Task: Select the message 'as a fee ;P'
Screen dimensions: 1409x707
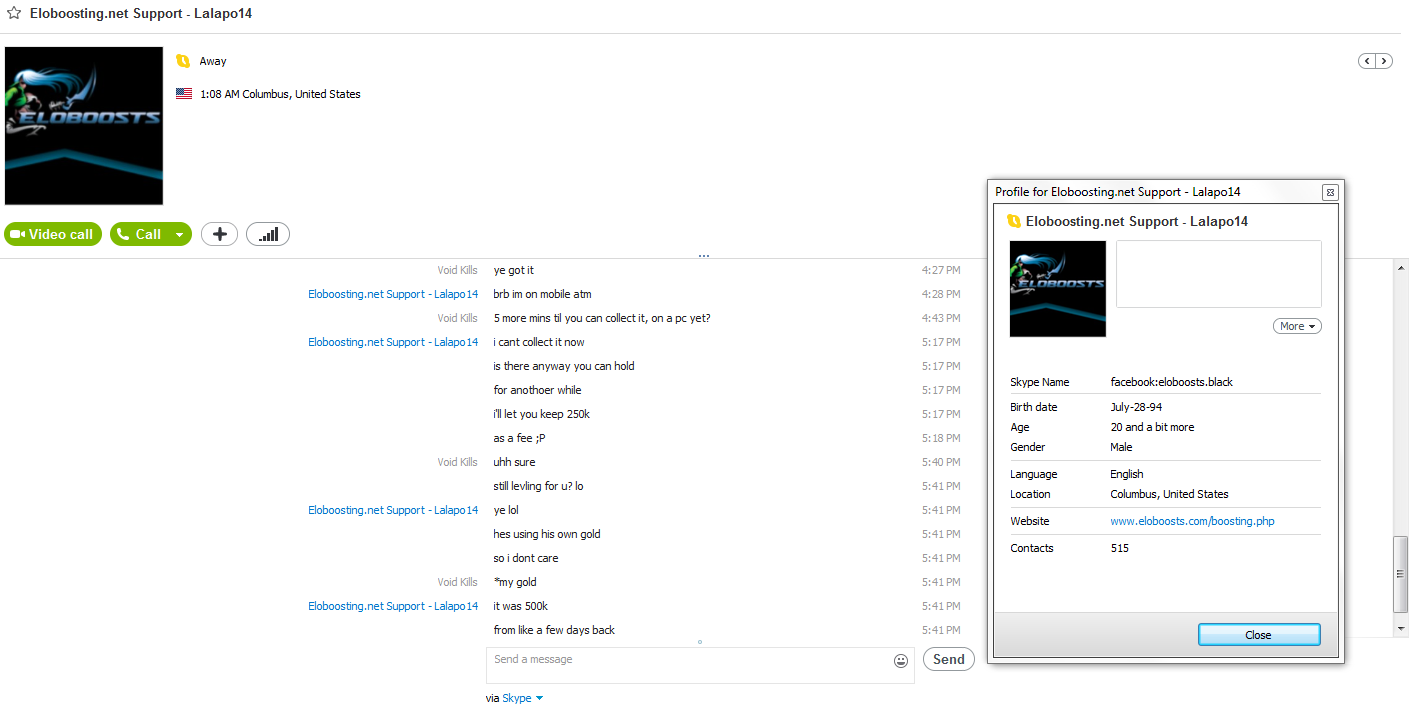Action: (519, 438)
